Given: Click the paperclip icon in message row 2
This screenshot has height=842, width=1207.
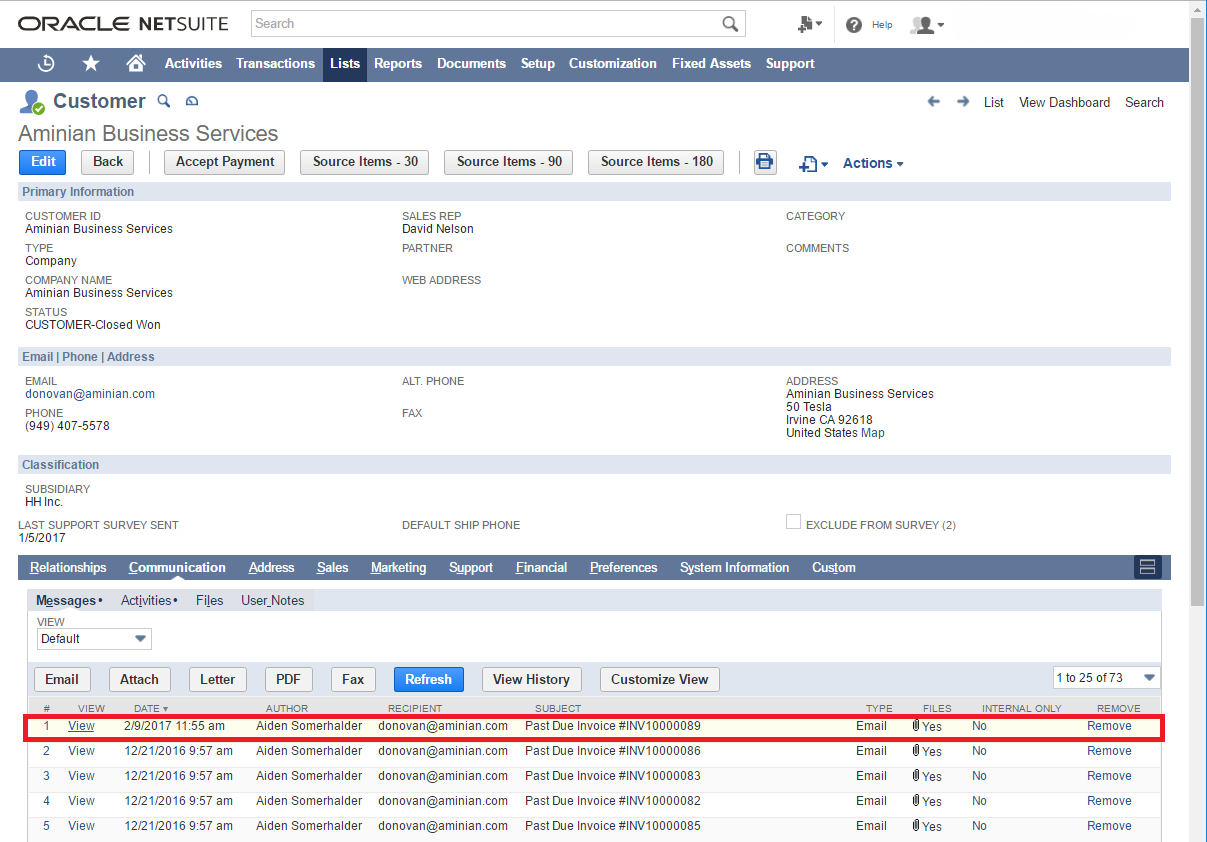Looking at the screenshot, I should (x=916, y=751).
